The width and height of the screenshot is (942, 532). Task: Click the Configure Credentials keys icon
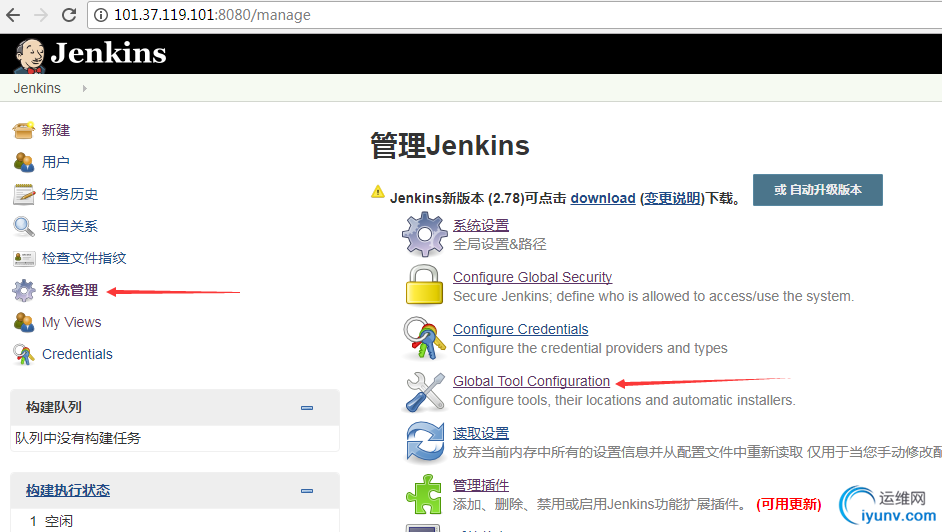point(424,338)
